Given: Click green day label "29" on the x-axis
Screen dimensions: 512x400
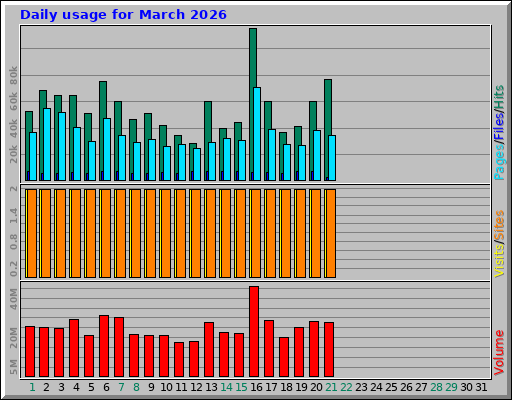Looking at the screenshot, I should point(451,387).
